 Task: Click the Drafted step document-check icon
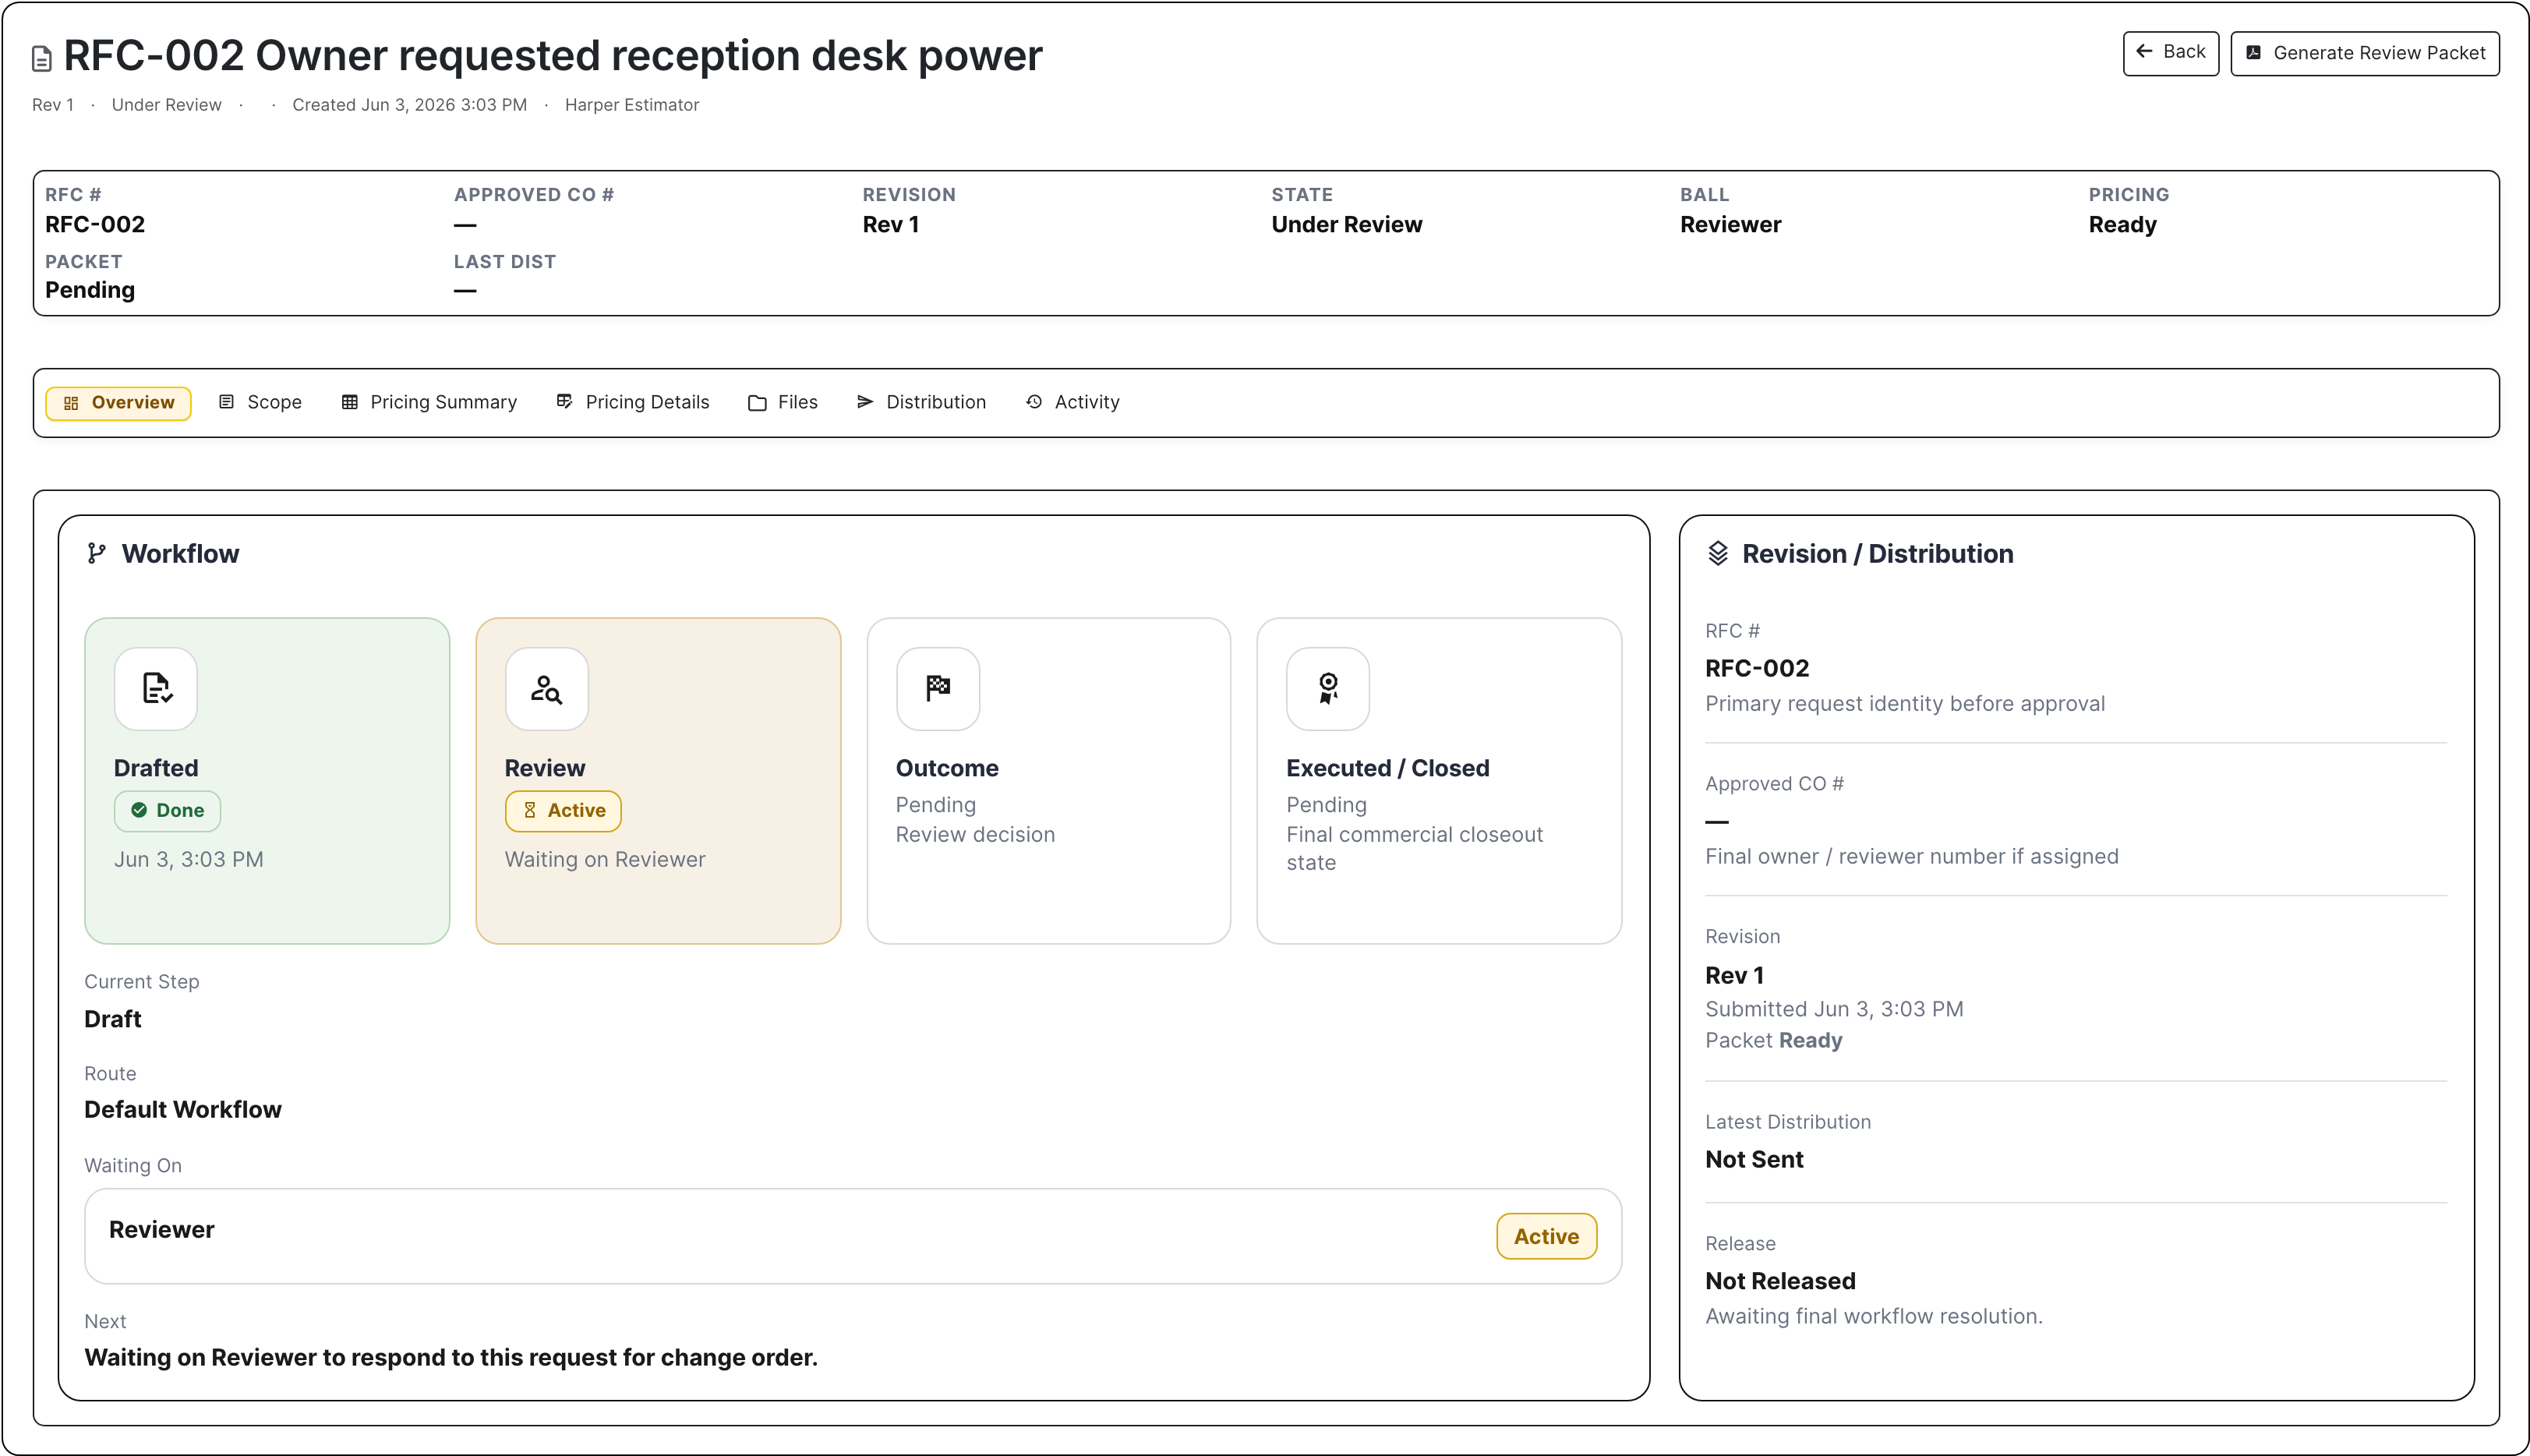pyautogui.click(x=156, y=689)
